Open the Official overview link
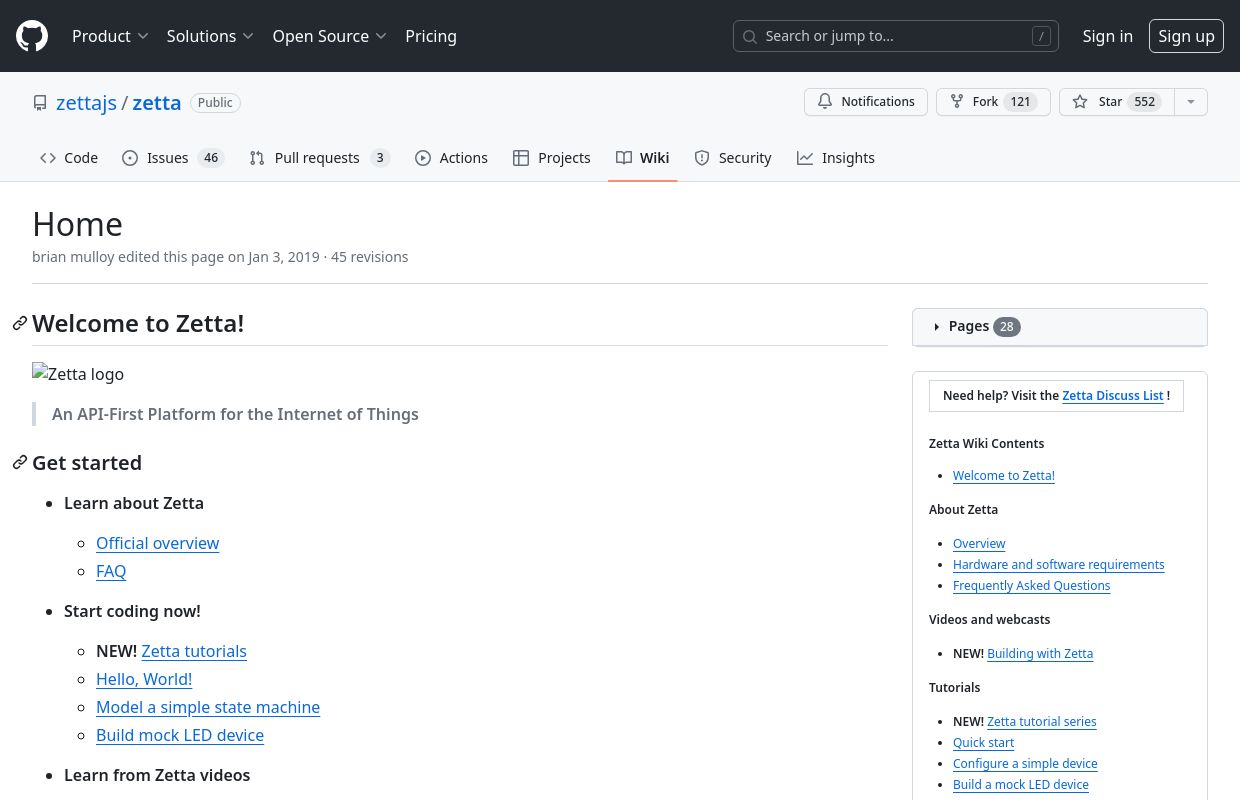The image size is (1240, 800). 157,543
